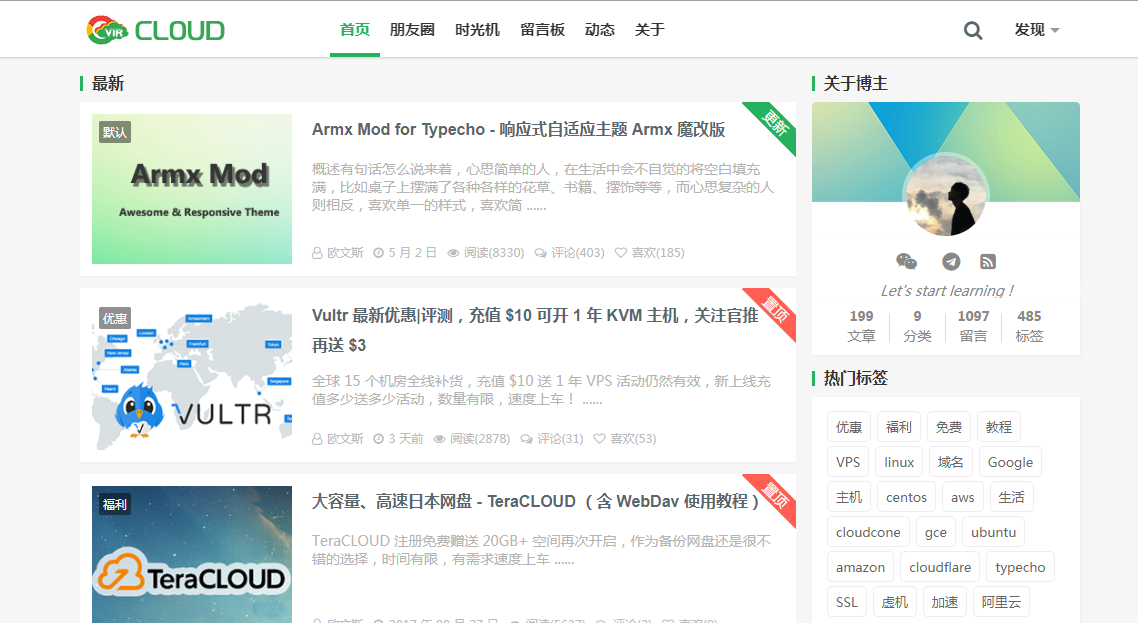This screenshot has width=1138, height=623.
Task: Open the Vultr 最新优惠 article title
Action: [x=535, y=330]
